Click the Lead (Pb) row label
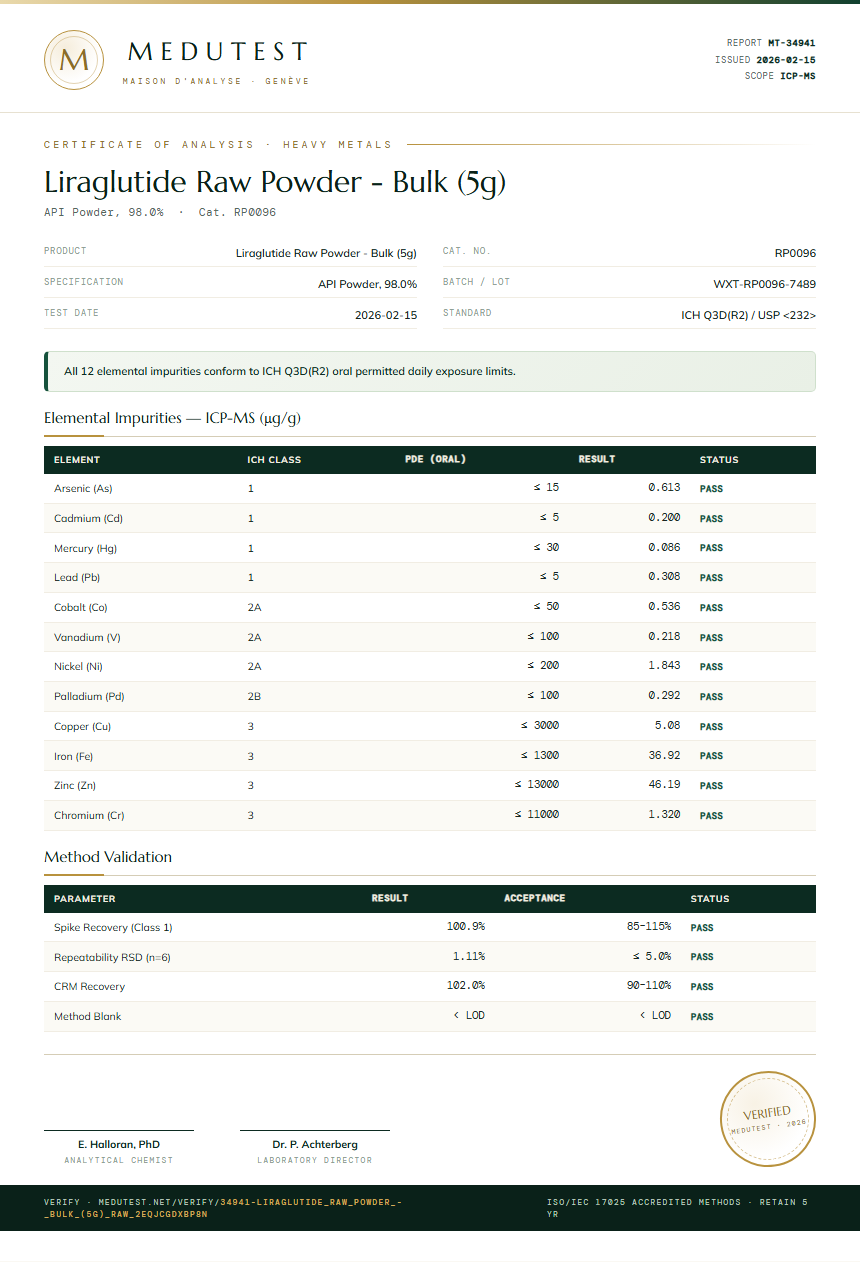The height and width of the screenshot is (1262, 860). [77, 578]
